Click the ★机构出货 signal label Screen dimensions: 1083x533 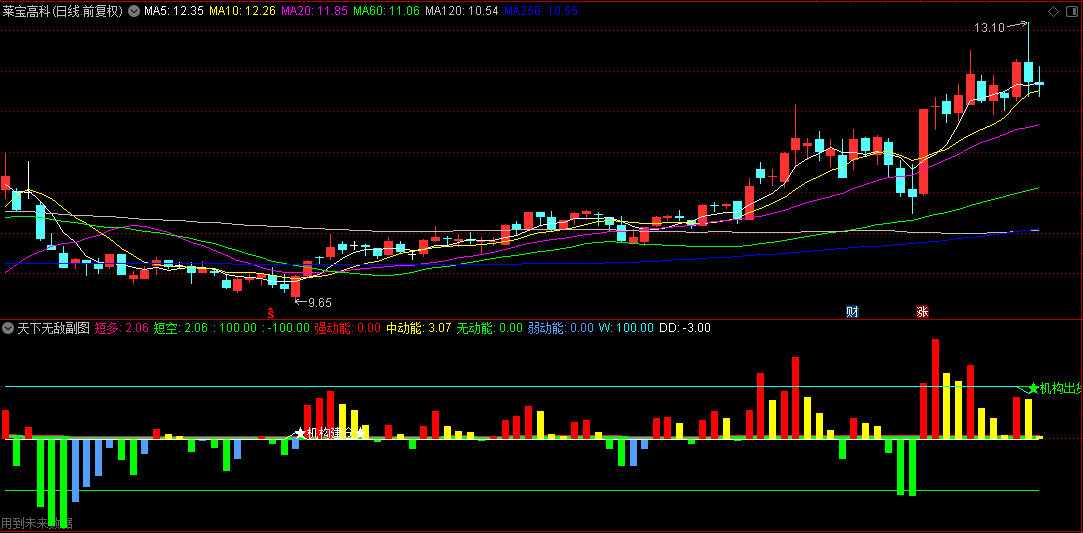pos(1055,389)
